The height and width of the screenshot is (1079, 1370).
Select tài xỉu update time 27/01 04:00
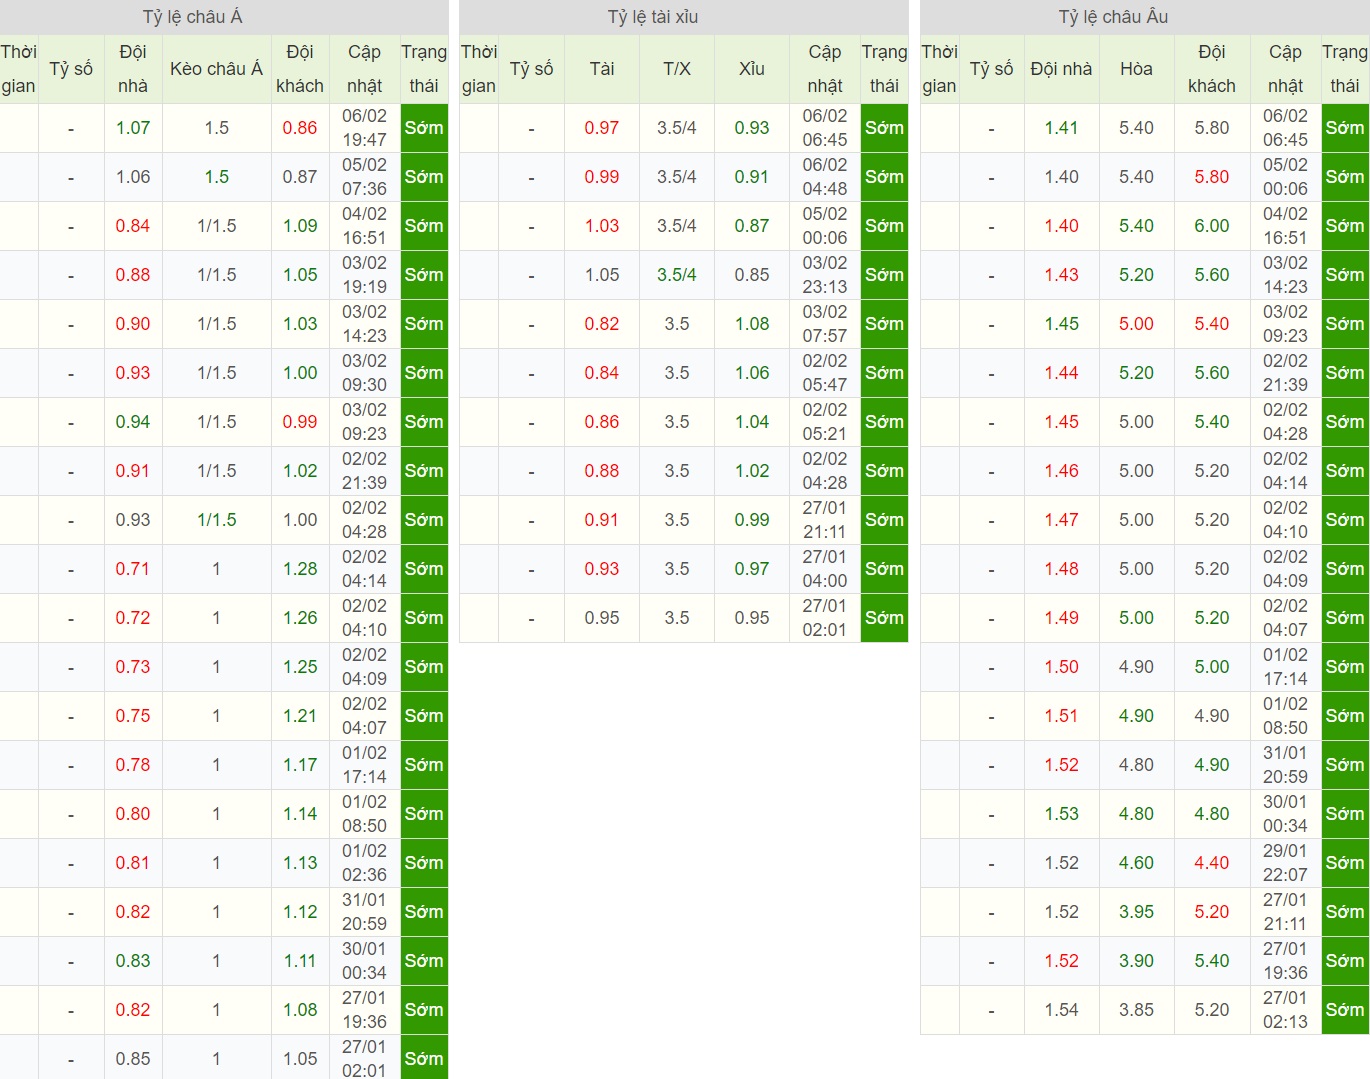pos(825,569)
